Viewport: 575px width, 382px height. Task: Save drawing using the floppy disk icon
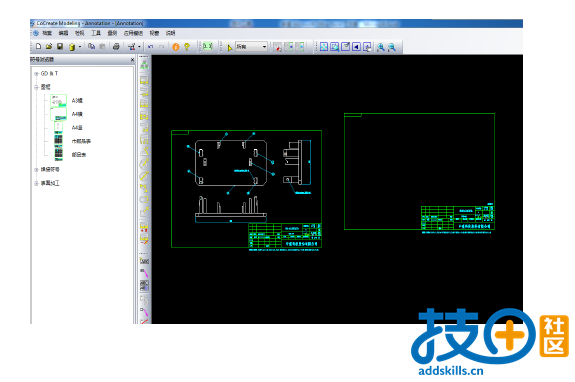pyautogui.click(x=60, y=47)
